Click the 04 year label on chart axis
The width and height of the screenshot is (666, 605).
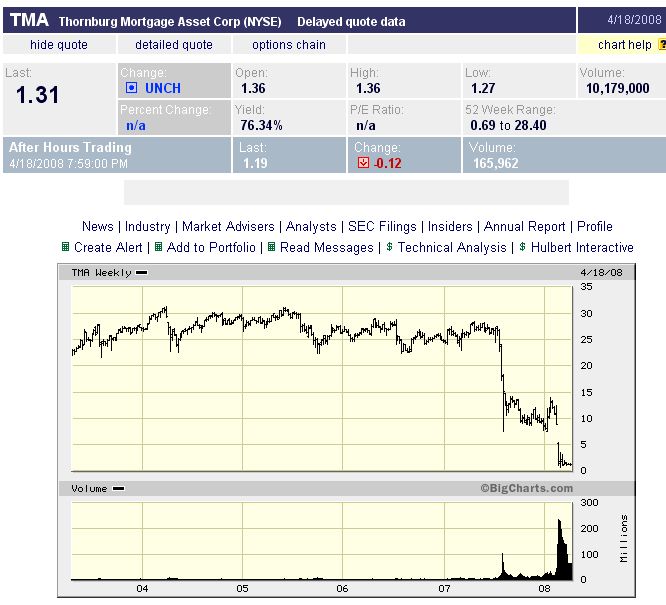pos(142,589)
